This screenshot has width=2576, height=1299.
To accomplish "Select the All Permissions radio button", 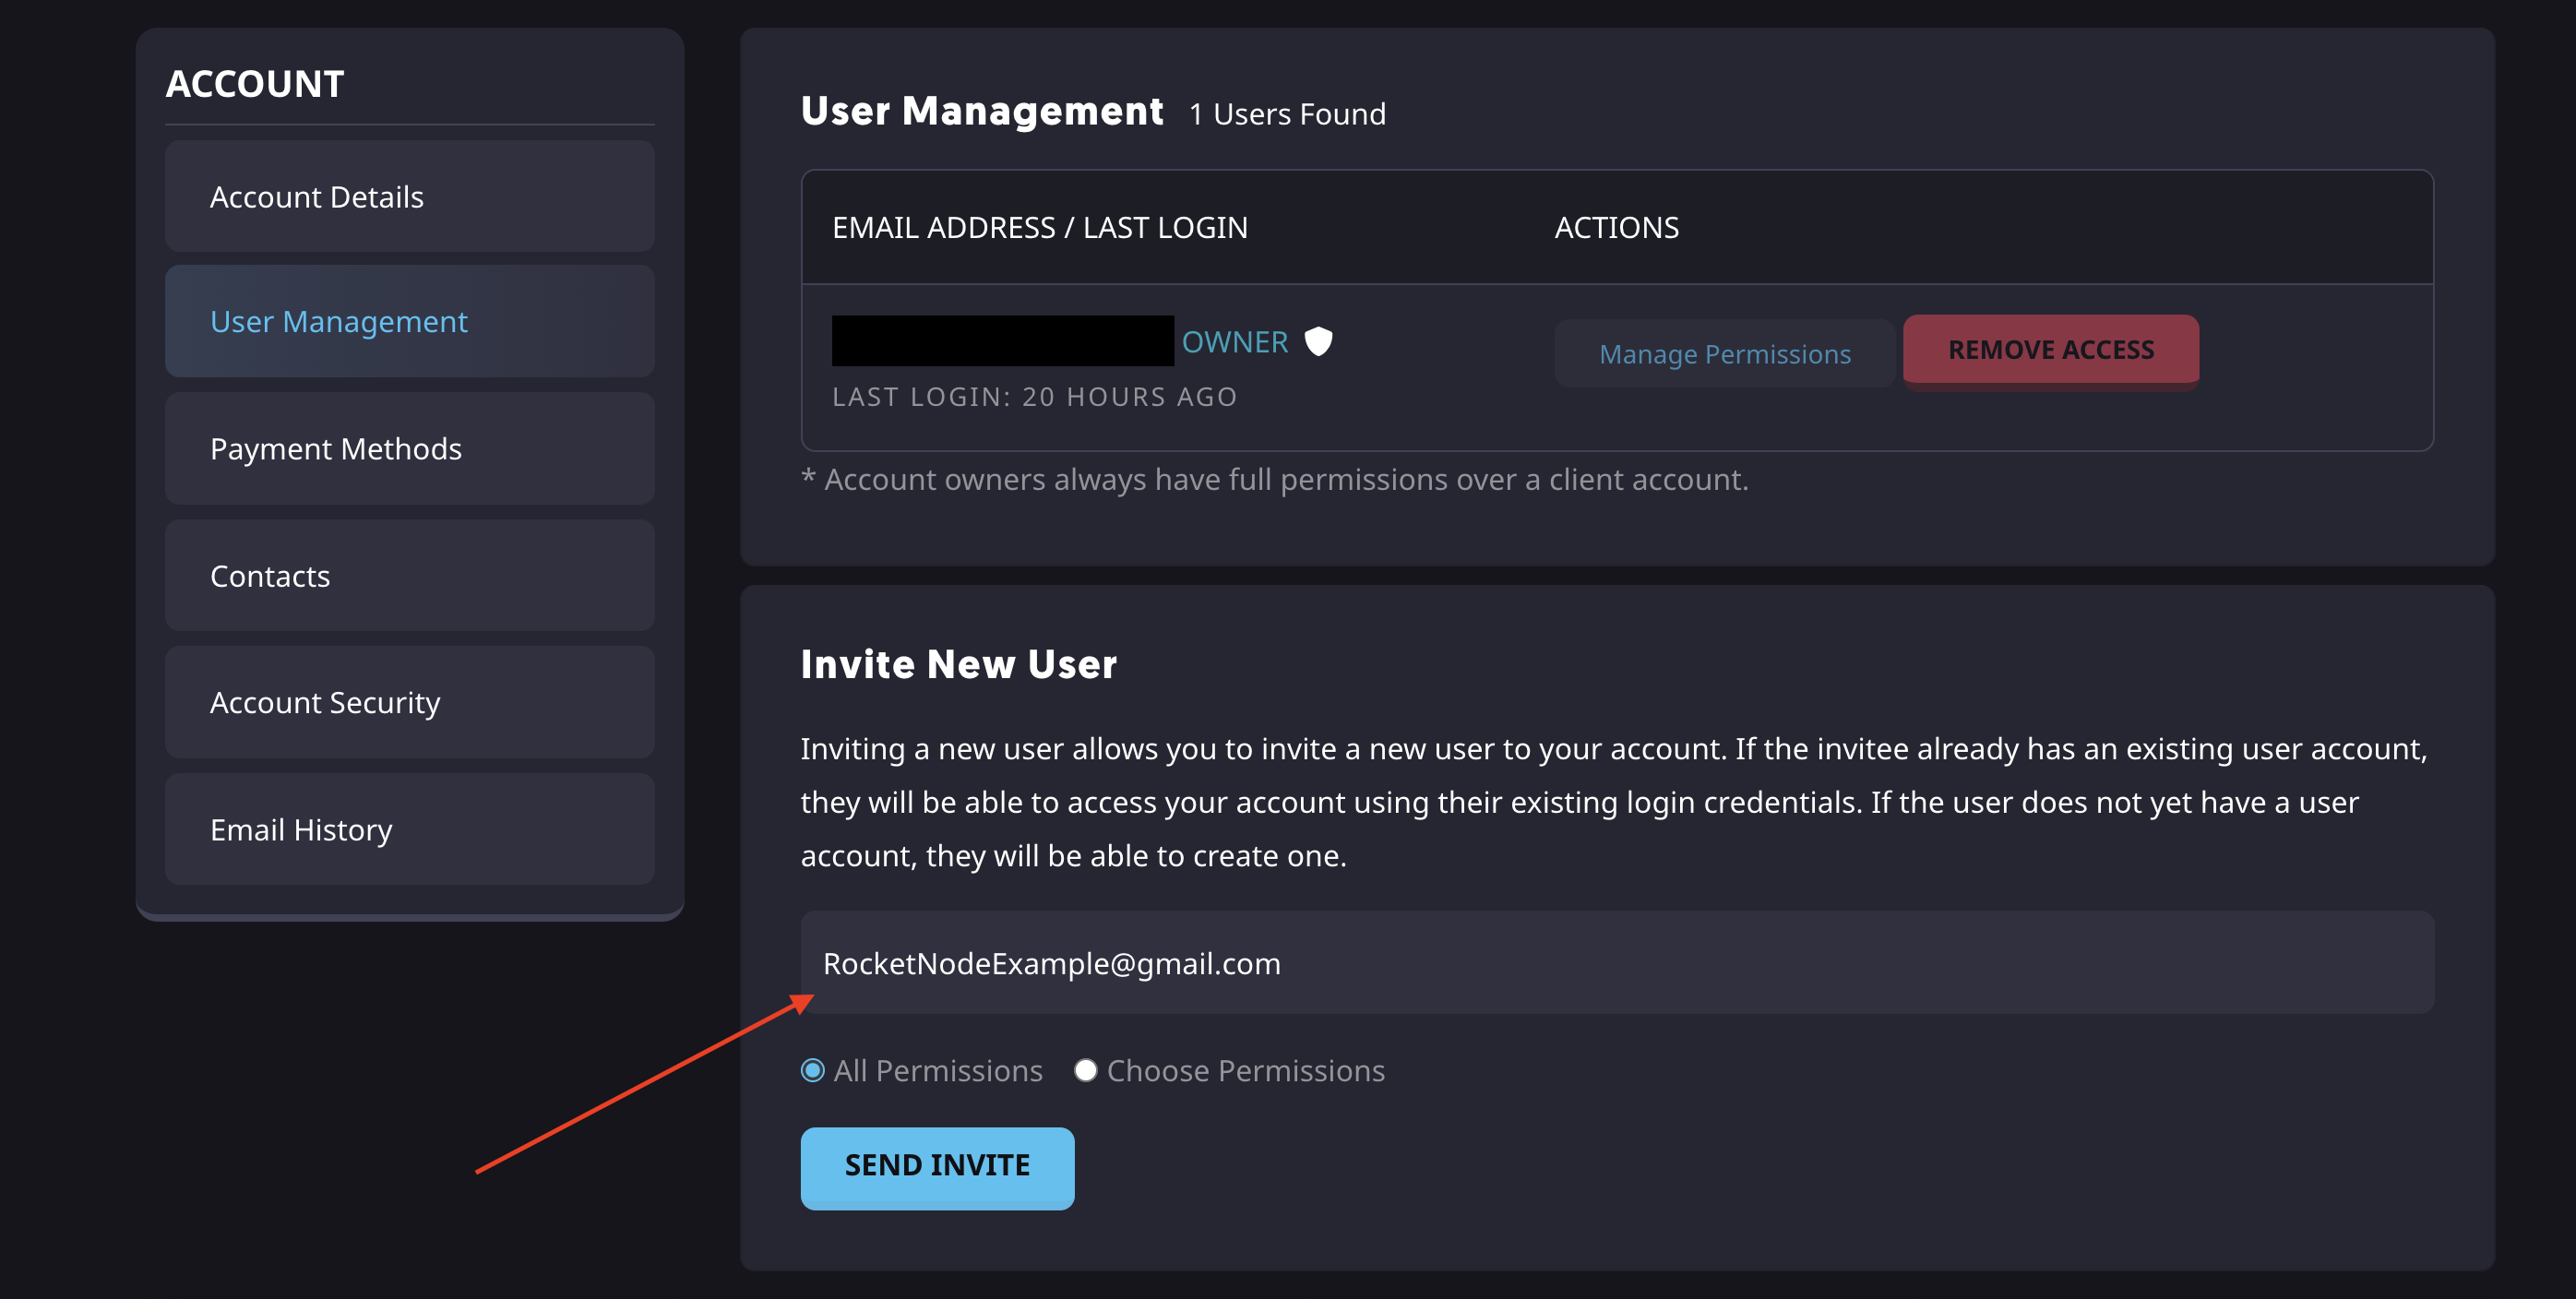I will [x=813, y=1070].
